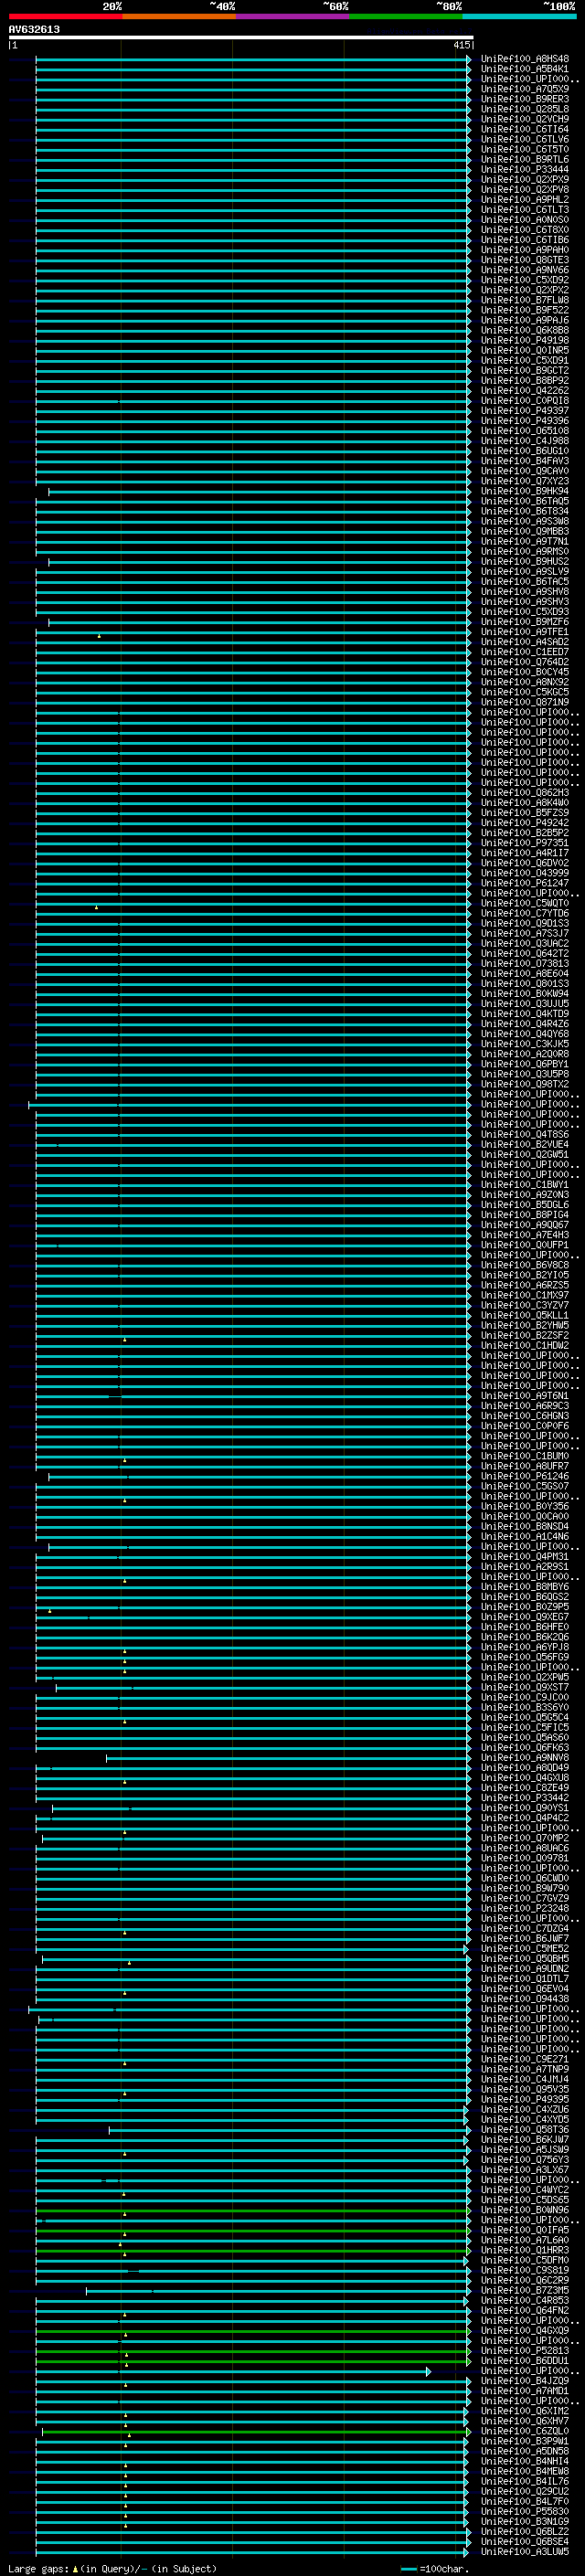Screen dimensions: 585x2576
Task: Select the UniRef100_Q42262 label
Action: point(525,391)
